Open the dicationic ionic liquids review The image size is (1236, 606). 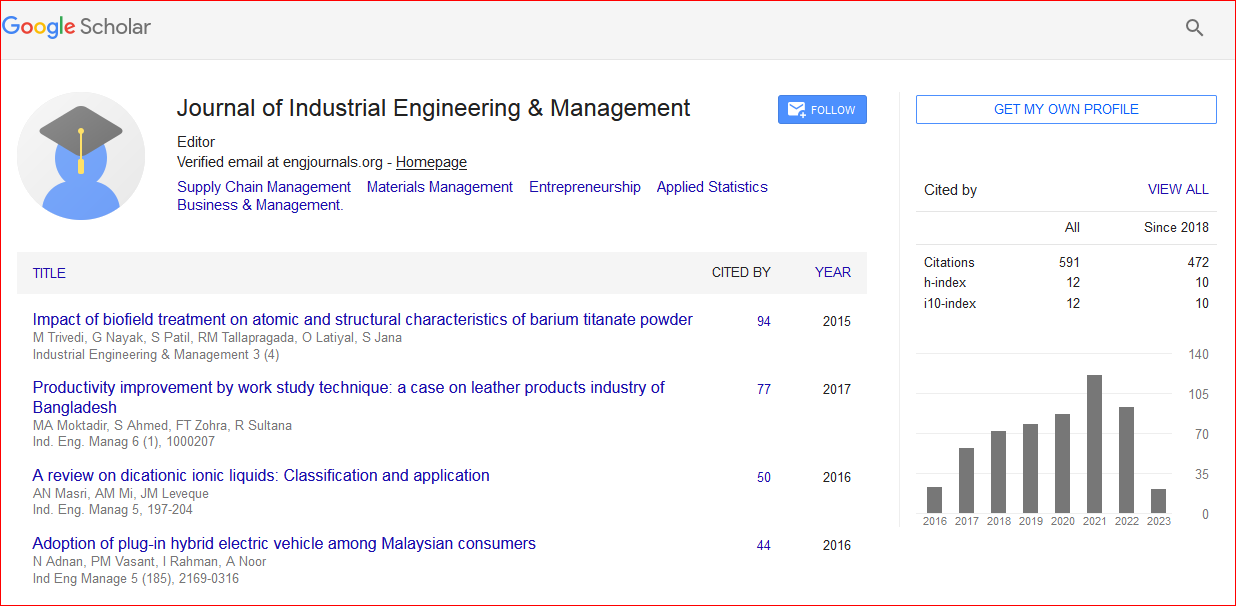(x=261, y=476)
